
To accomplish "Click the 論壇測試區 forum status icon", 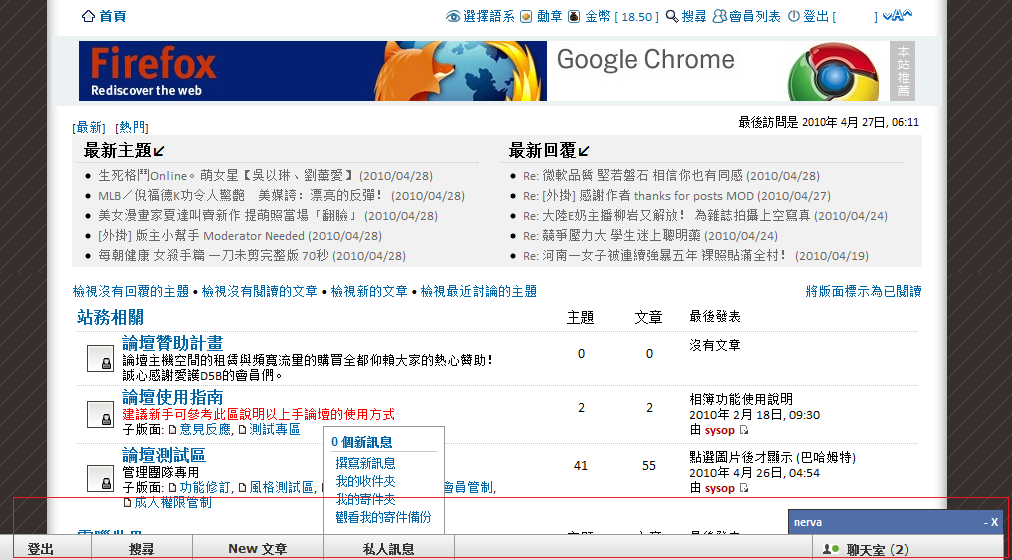I will [x=100, y=478].
